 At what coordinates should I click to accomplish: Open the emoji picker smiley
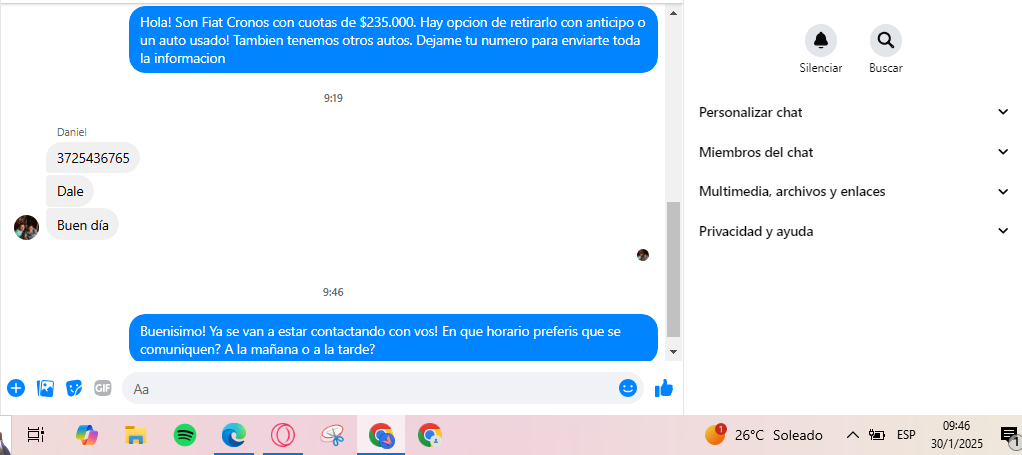click(x=628, y=389)
